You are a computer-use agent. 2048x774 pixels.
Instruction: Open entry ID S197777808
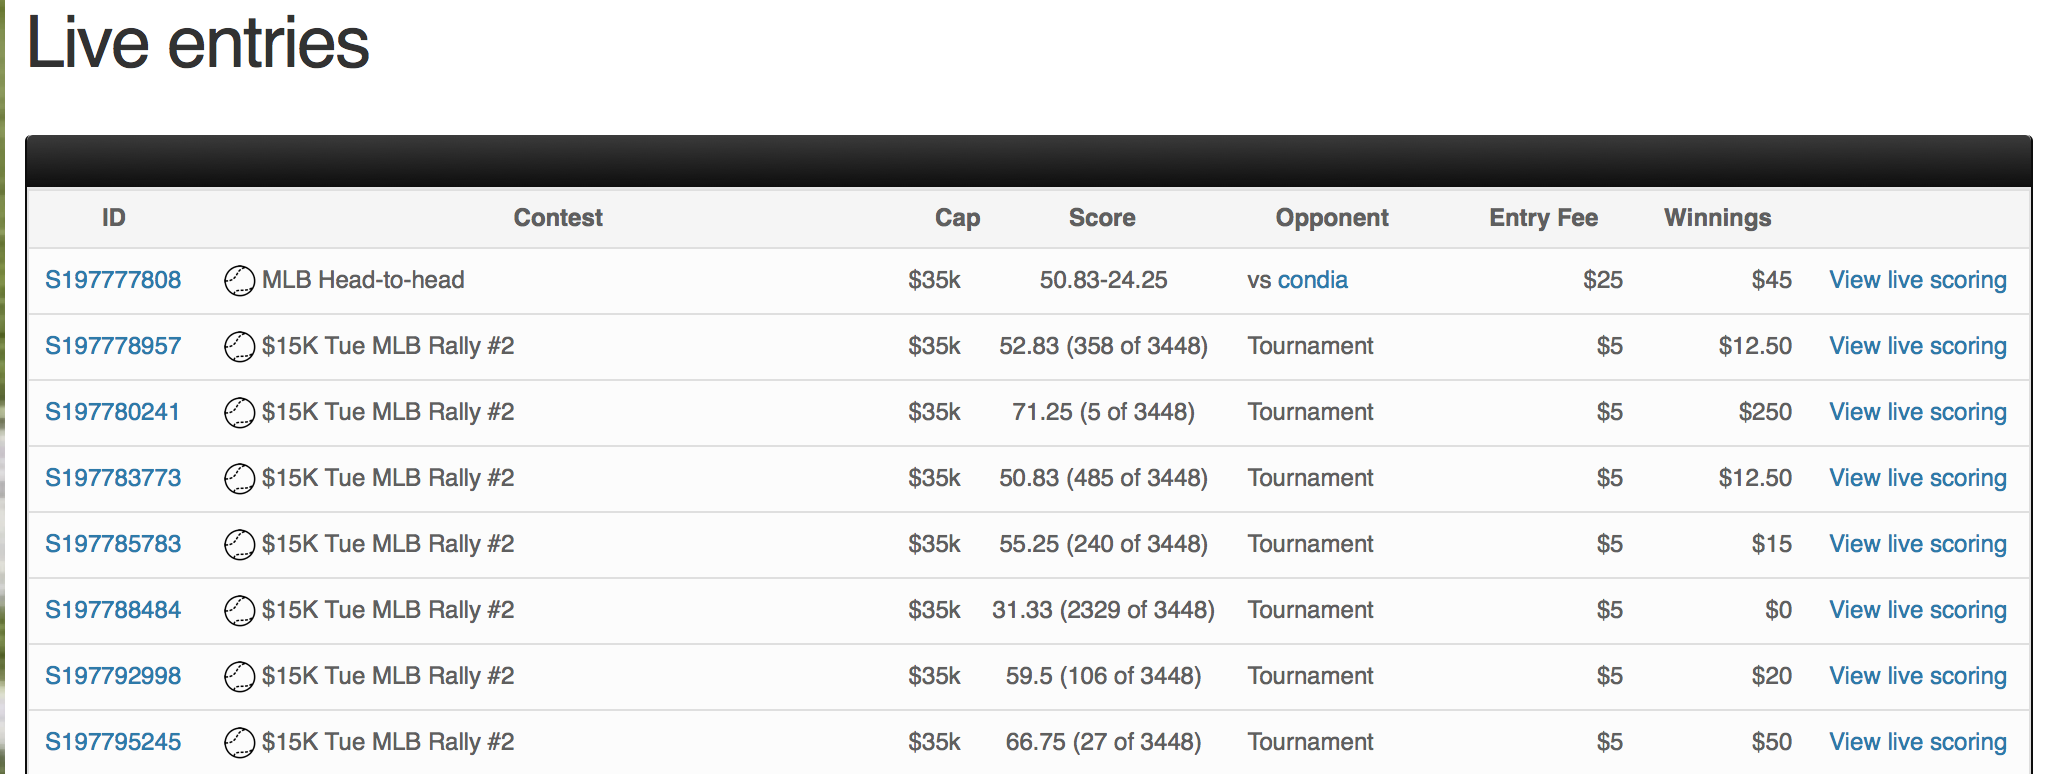[113, 280]
